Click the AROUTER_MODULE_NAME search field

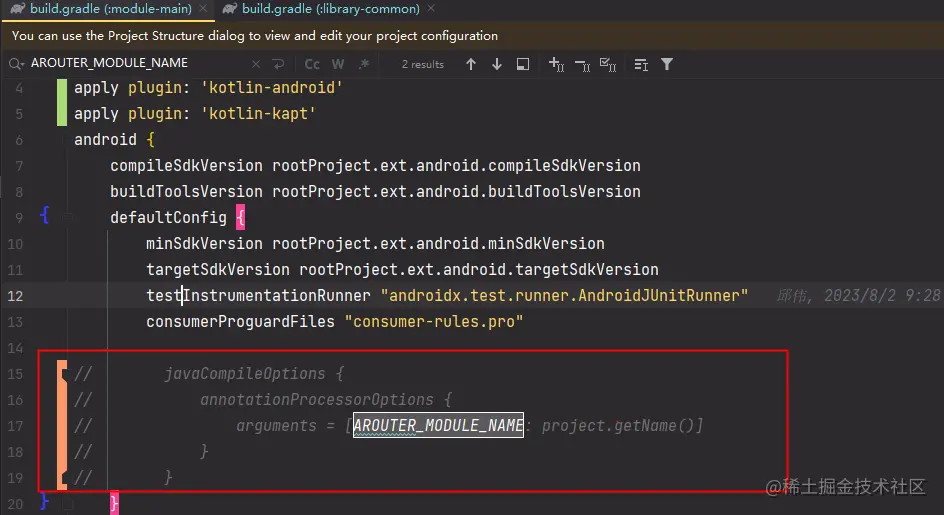coord(138,63)
